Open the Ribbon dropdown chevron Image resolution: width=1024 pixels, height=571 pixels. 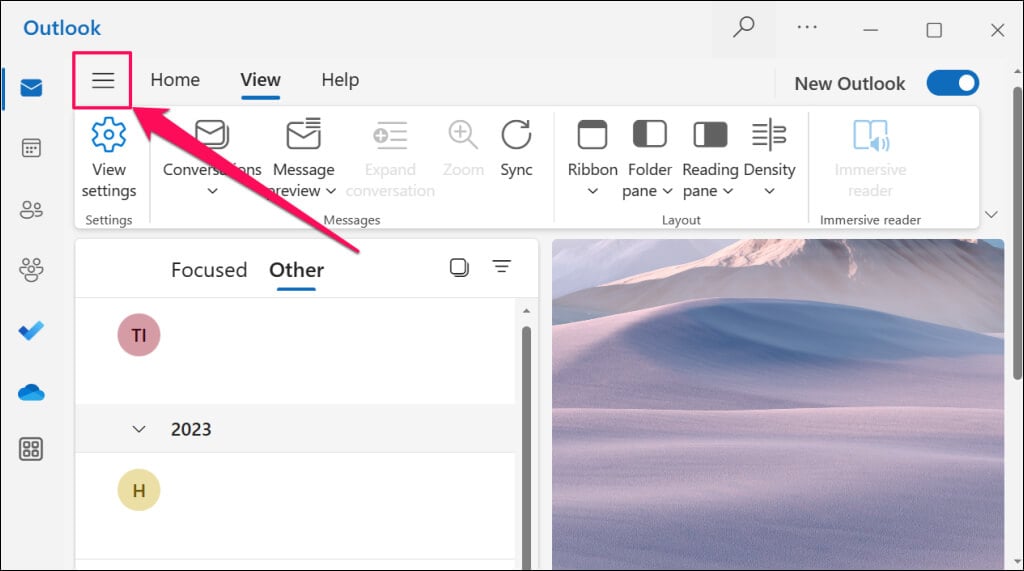(592, 191)
